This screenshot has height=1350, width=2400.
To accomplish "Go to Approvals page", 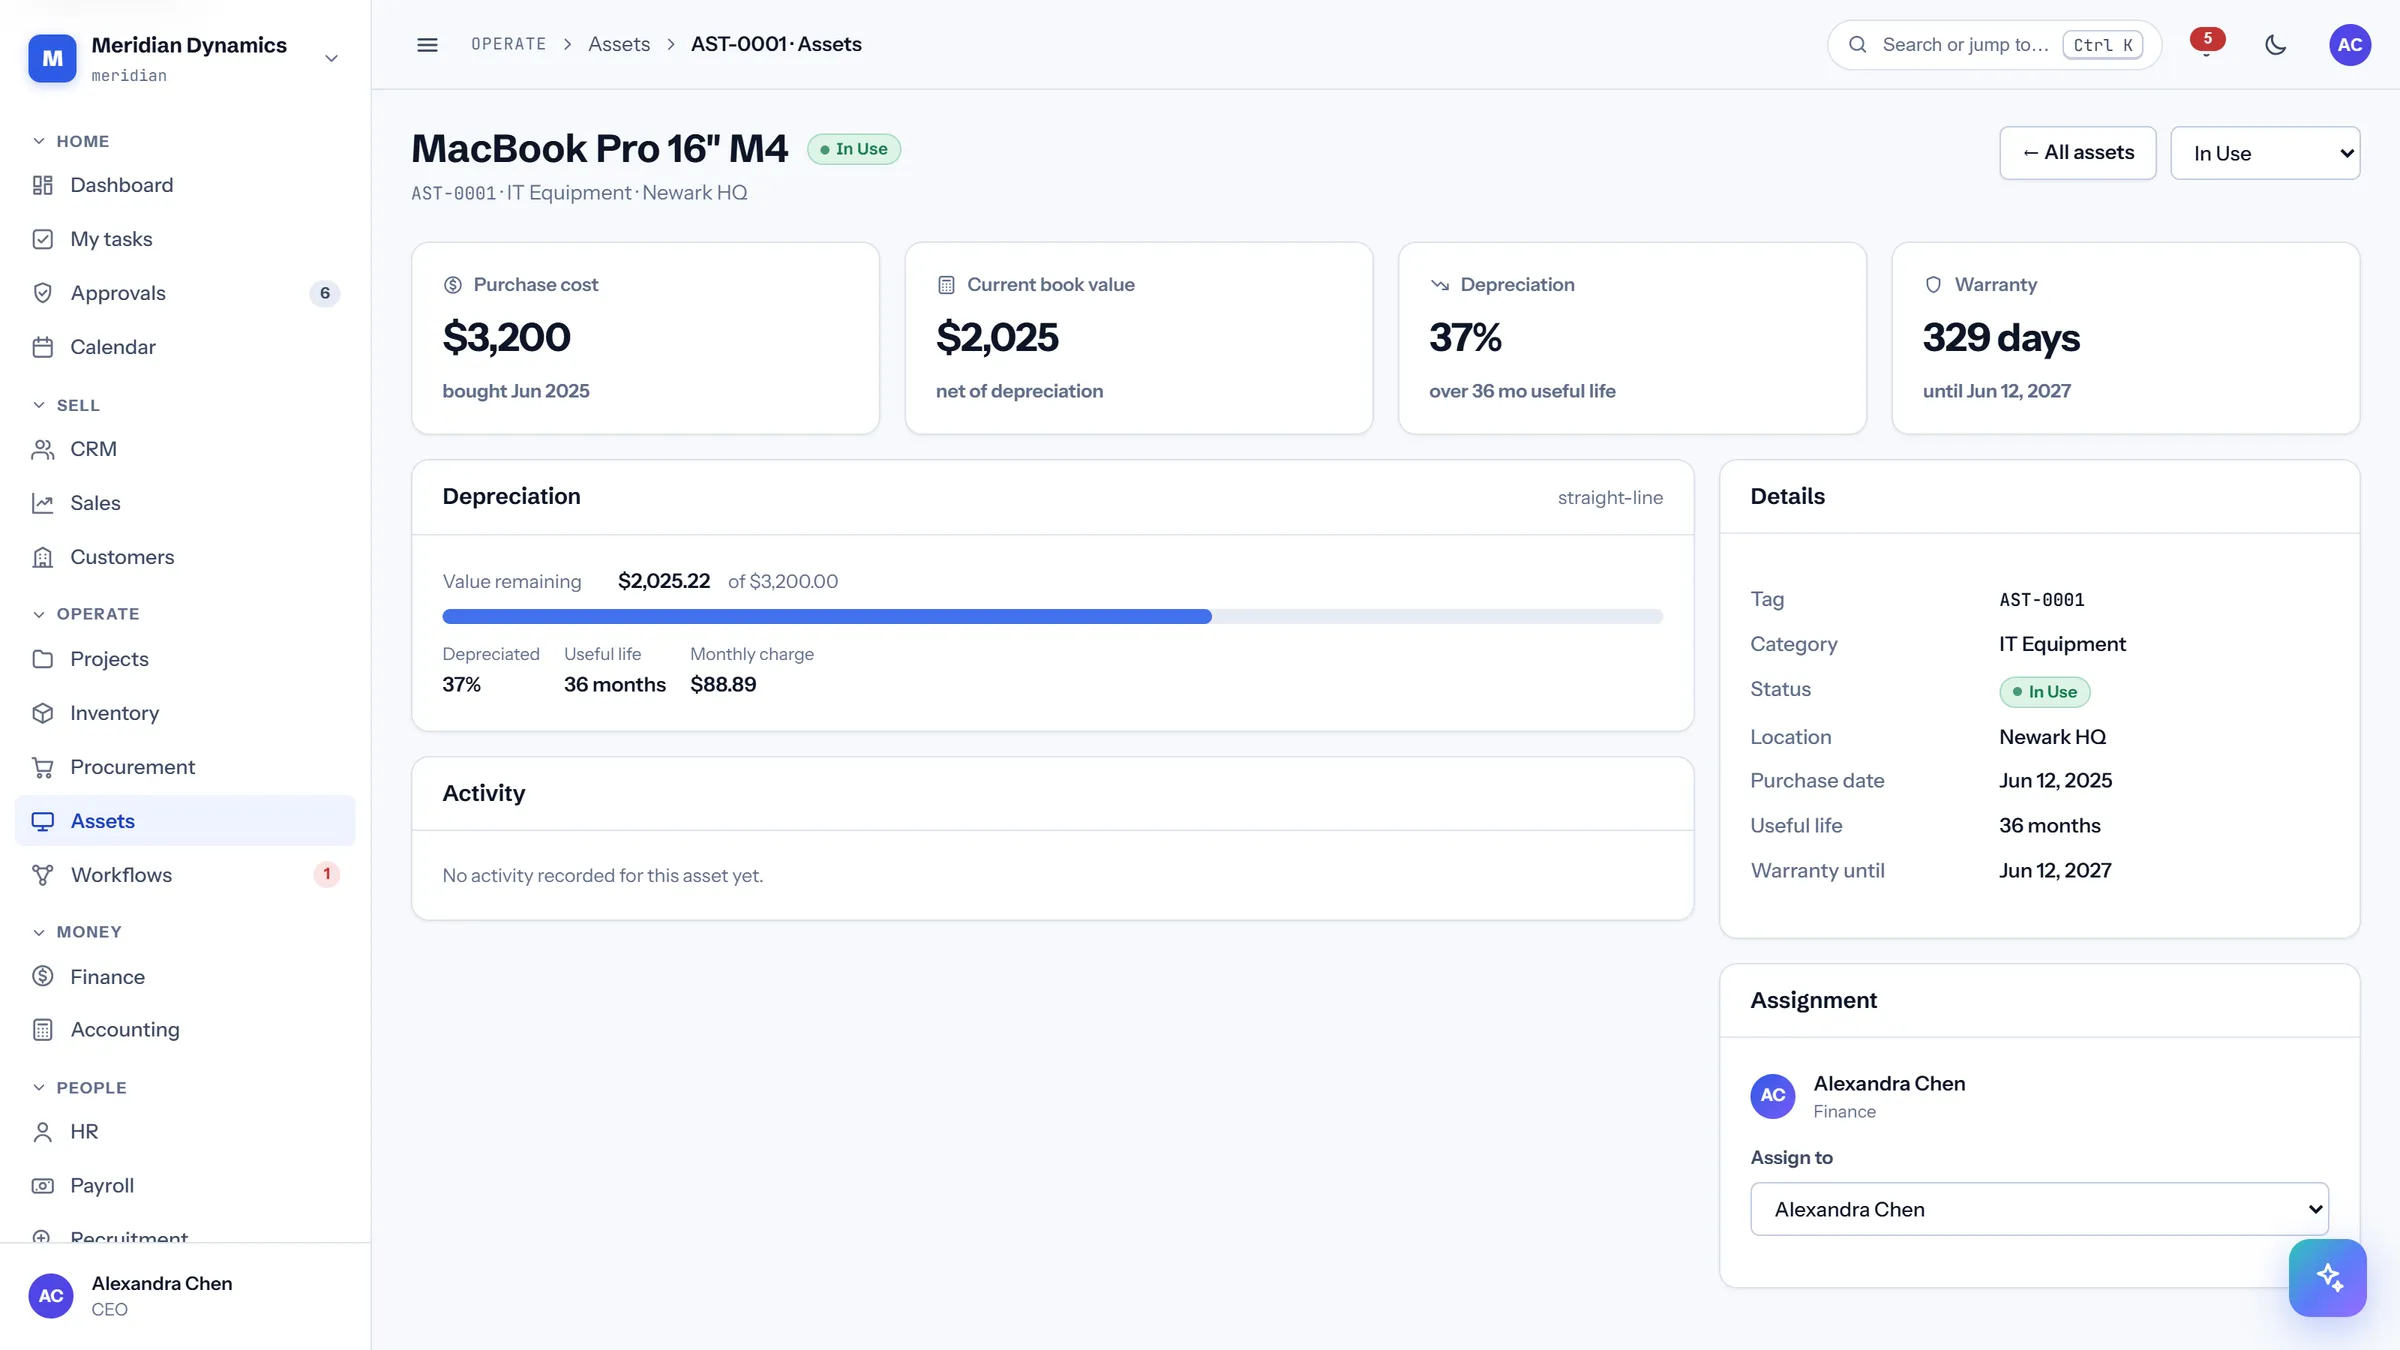I will [x=185, y=293].
